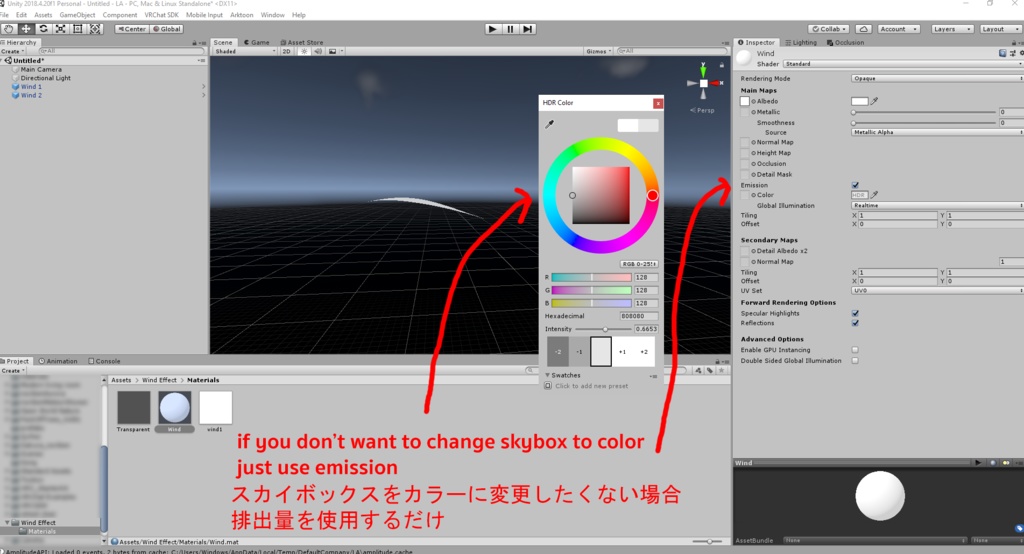1024x554 pixels.
Task: Close the HDR Color window
Action: pyautogui.click(x=658, y=103)
